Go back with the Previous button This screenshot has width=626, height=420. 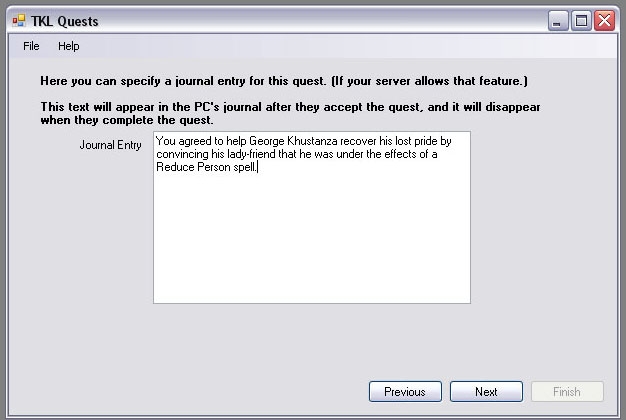click(405, 392)
